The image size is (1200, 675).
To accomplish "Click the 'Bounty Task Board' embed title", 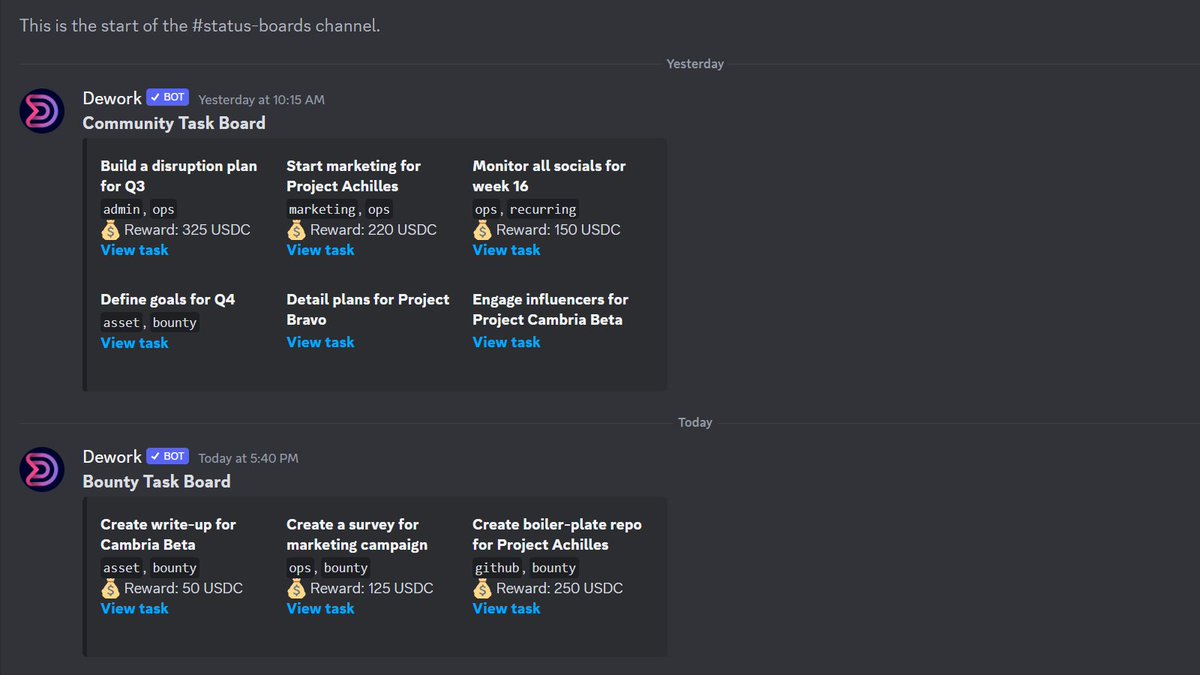I will [157, 481].
